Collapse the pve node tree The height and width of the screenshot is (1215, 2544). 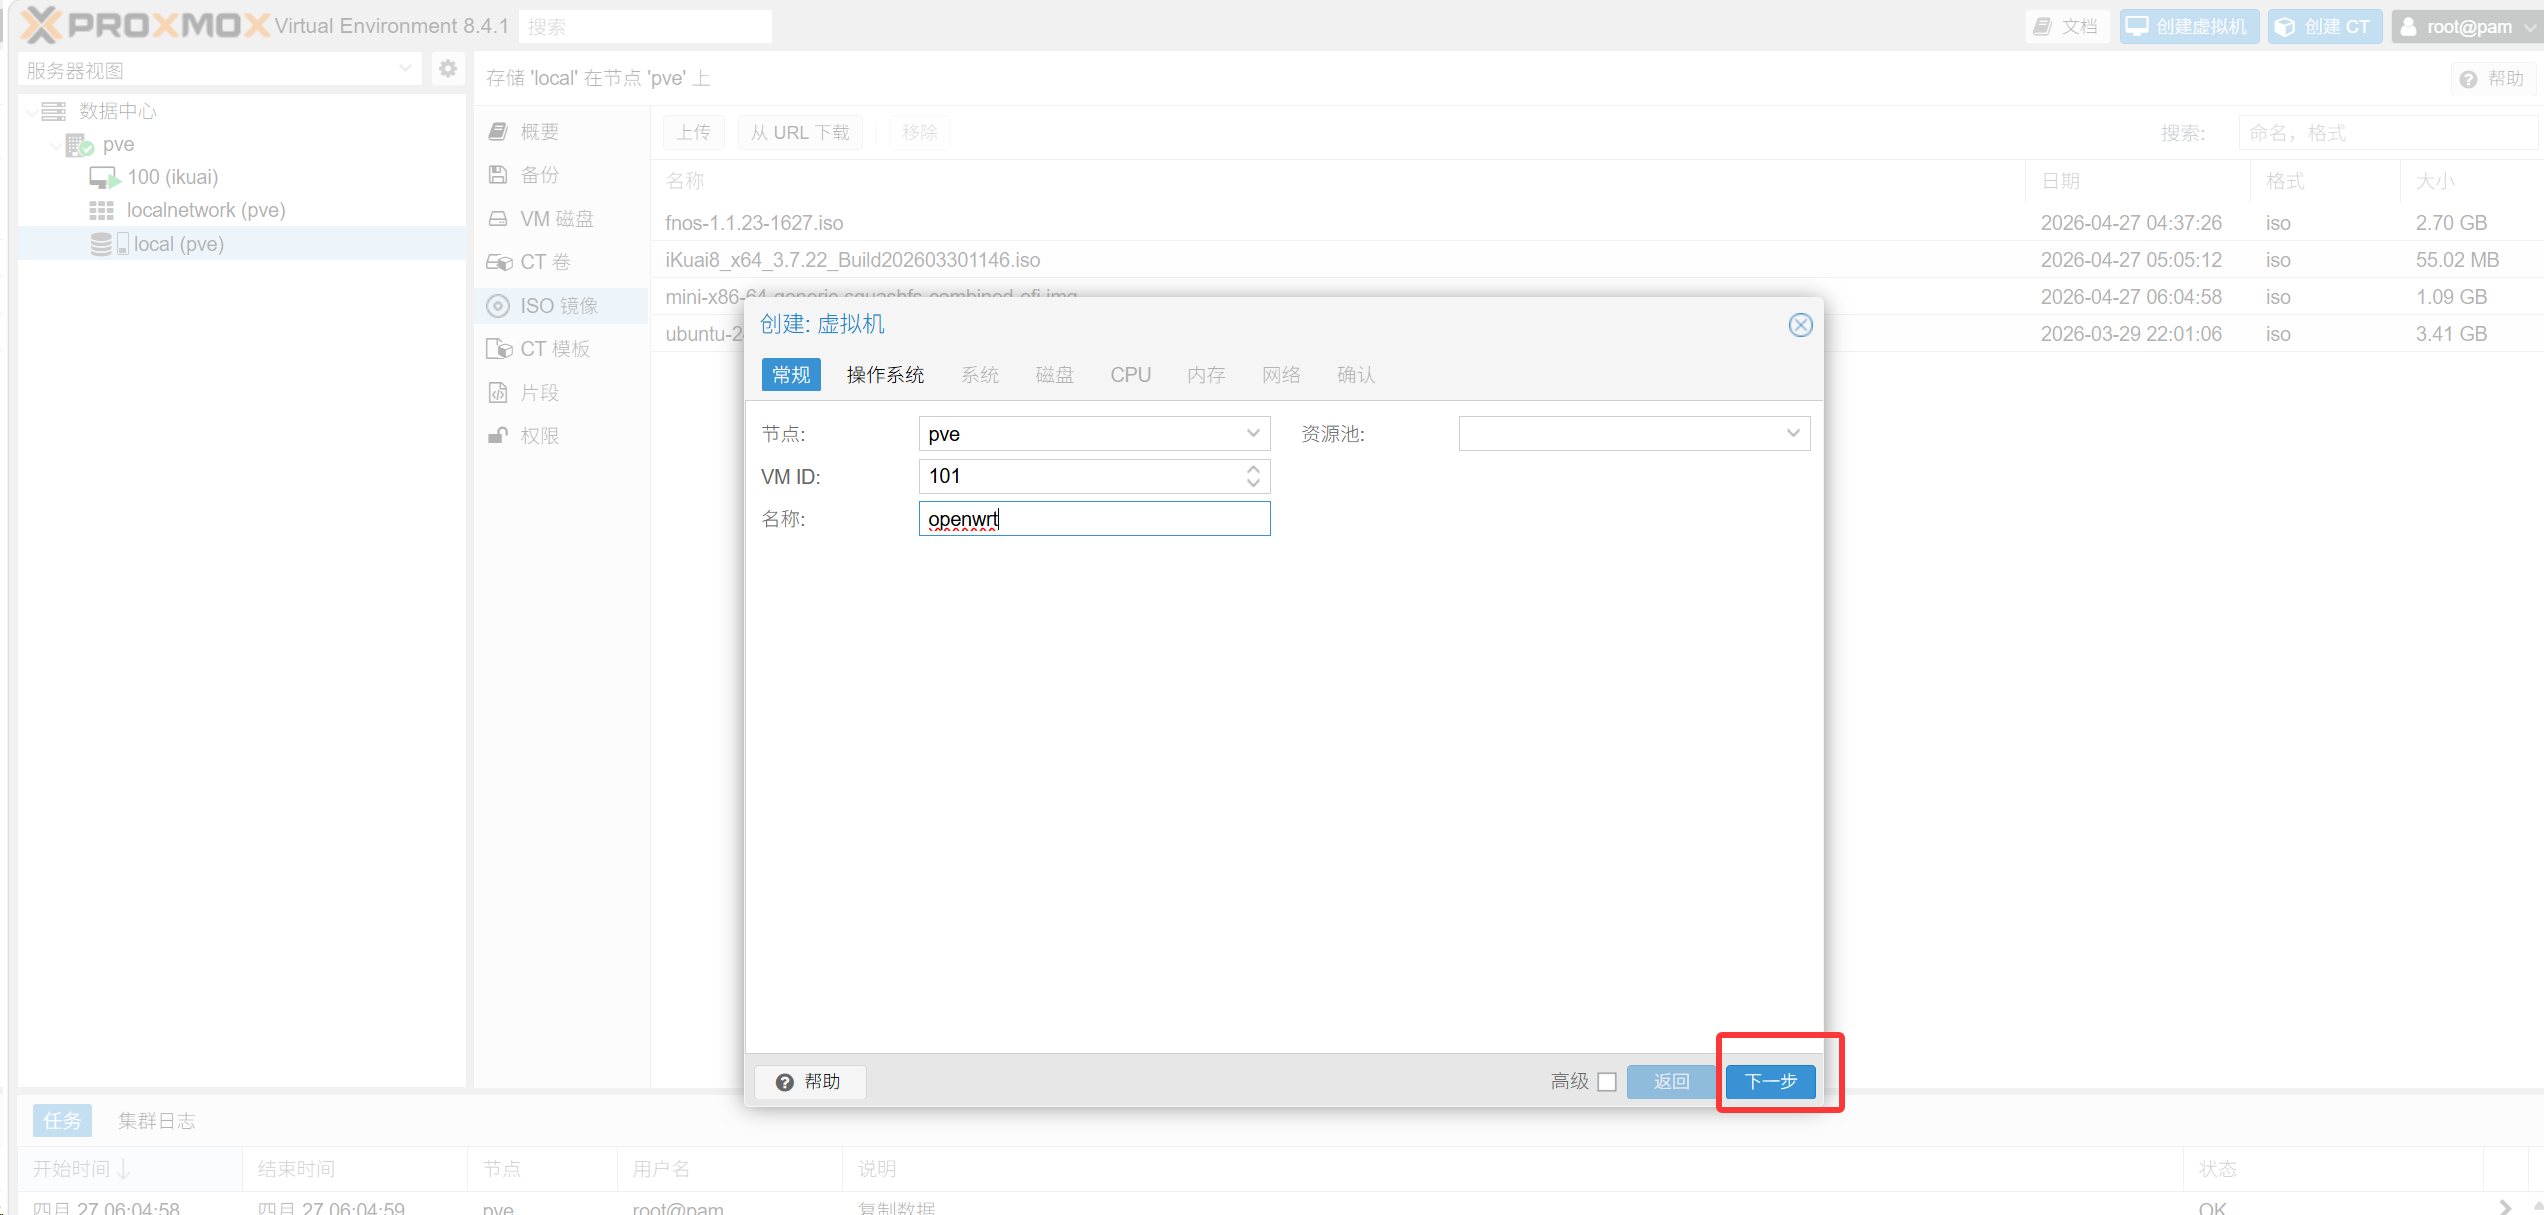tap(55, 145)
